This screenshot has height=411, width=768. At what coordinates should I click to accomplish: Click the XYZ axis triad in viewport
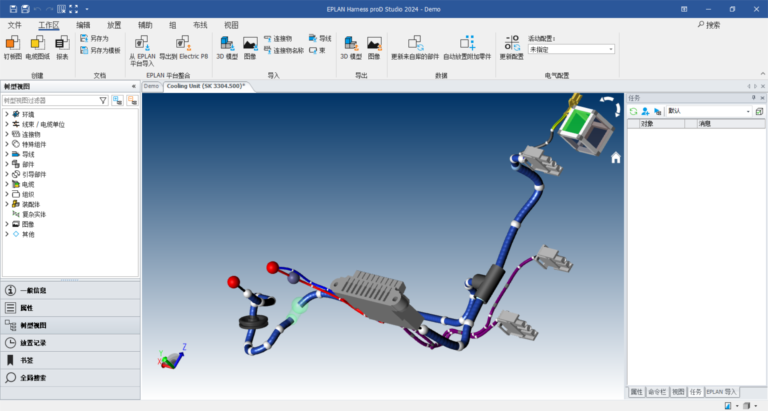point(172,357)
